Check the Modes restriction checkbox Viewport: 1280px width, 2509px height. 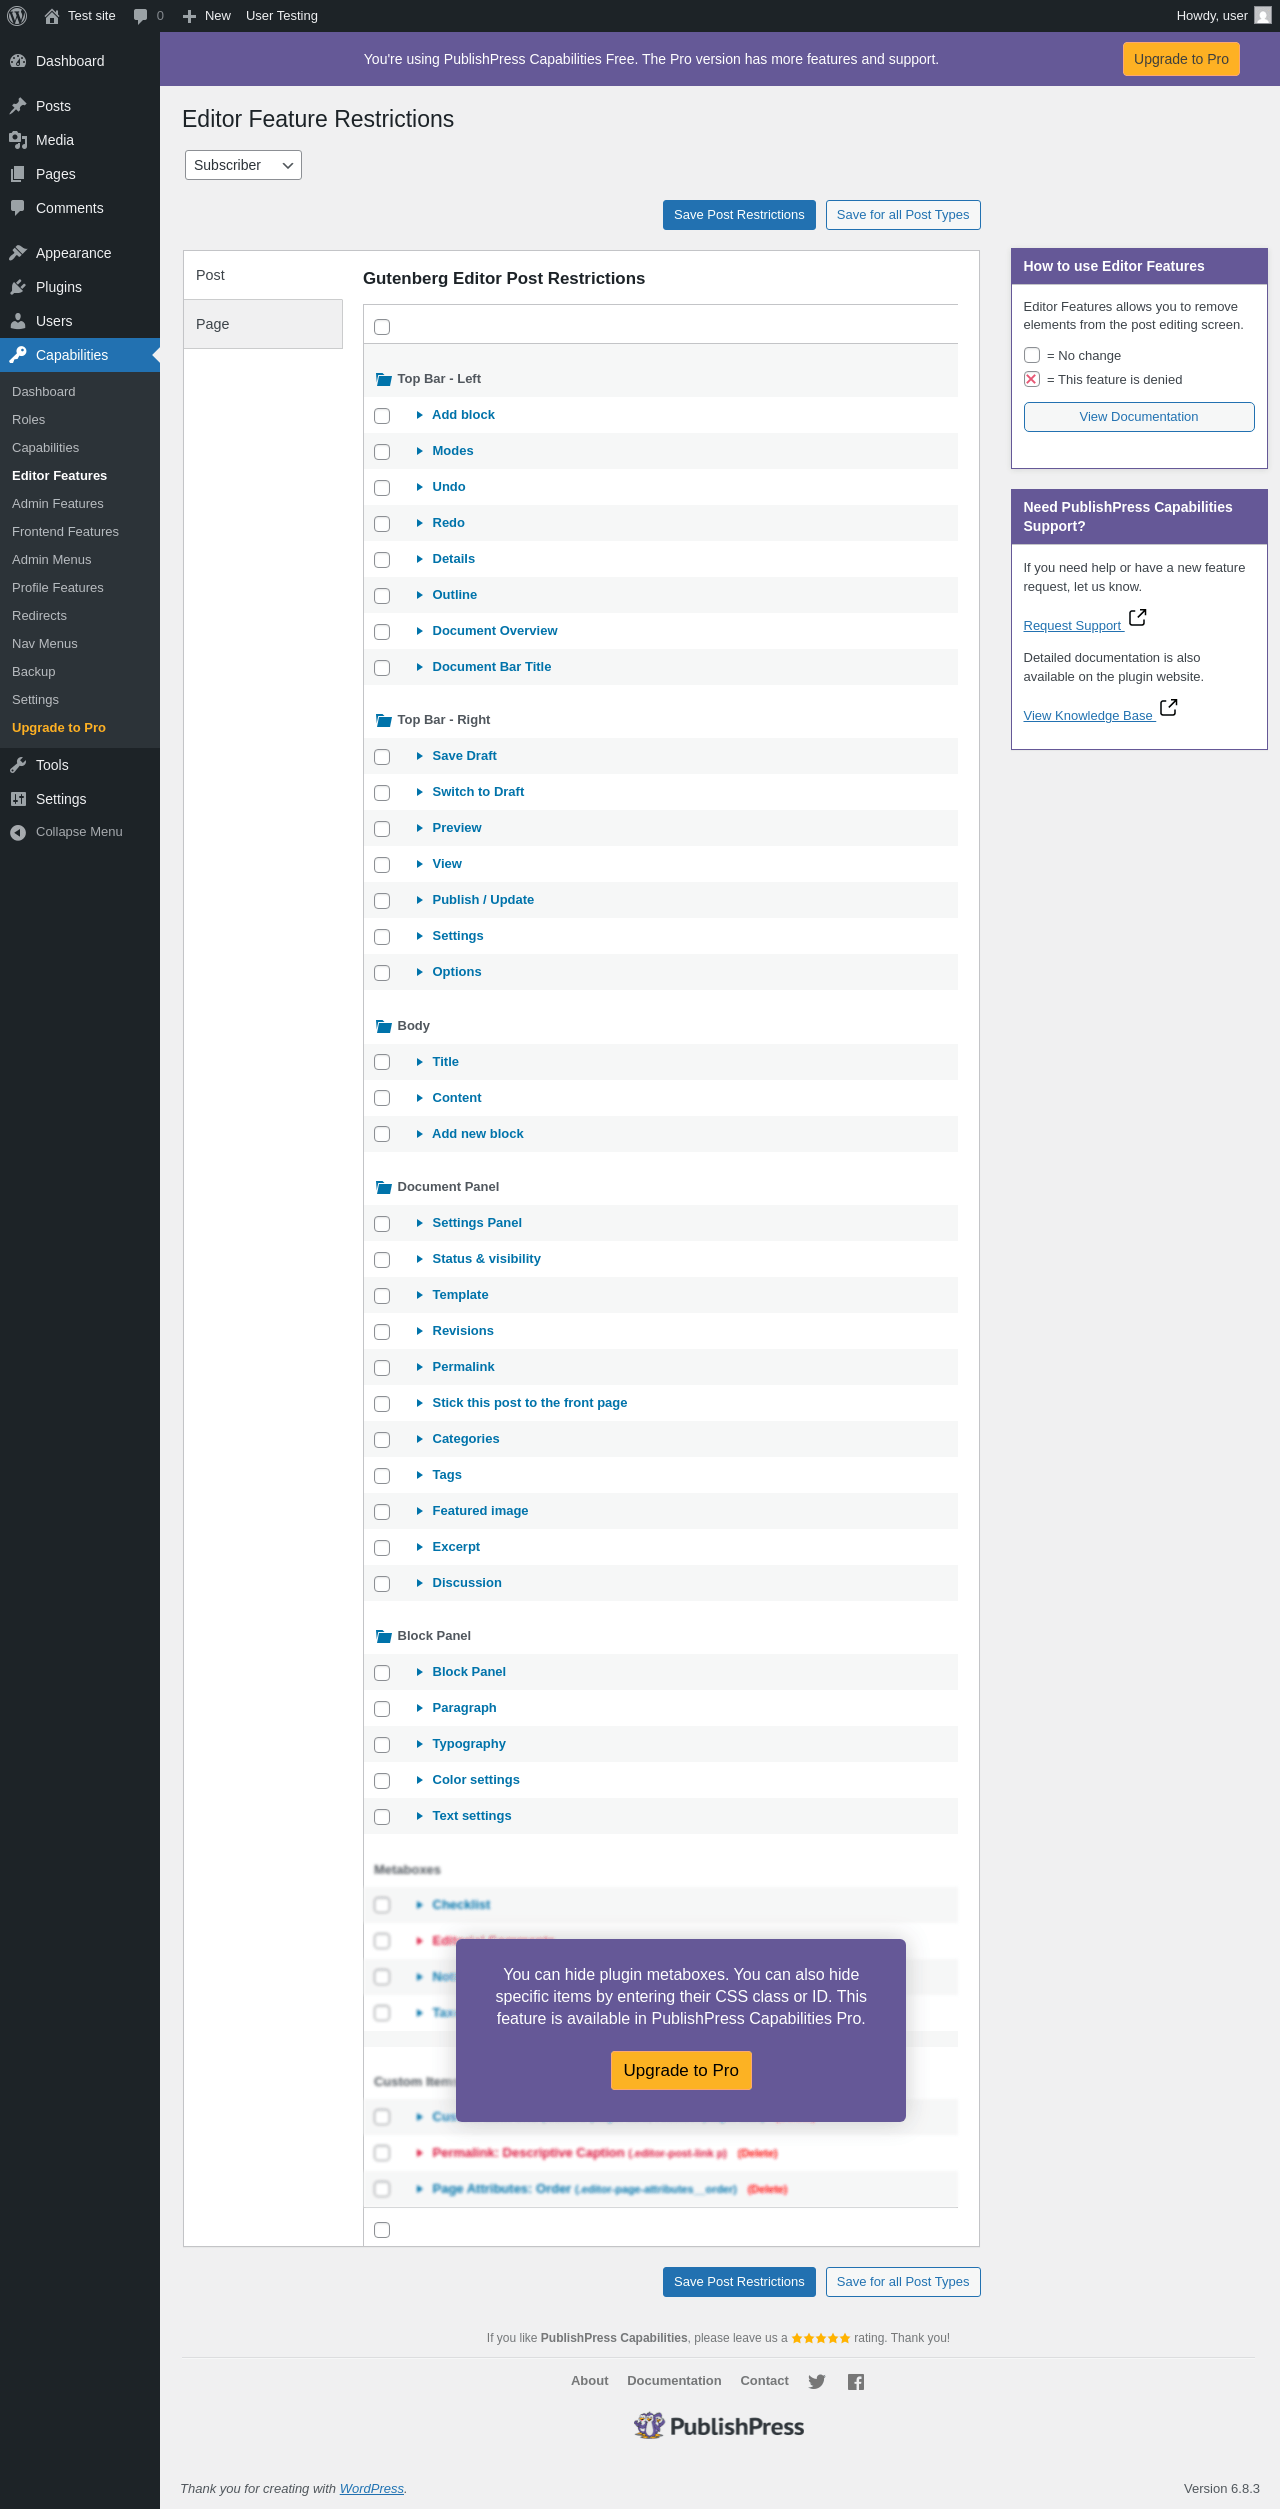coord(382,452)
